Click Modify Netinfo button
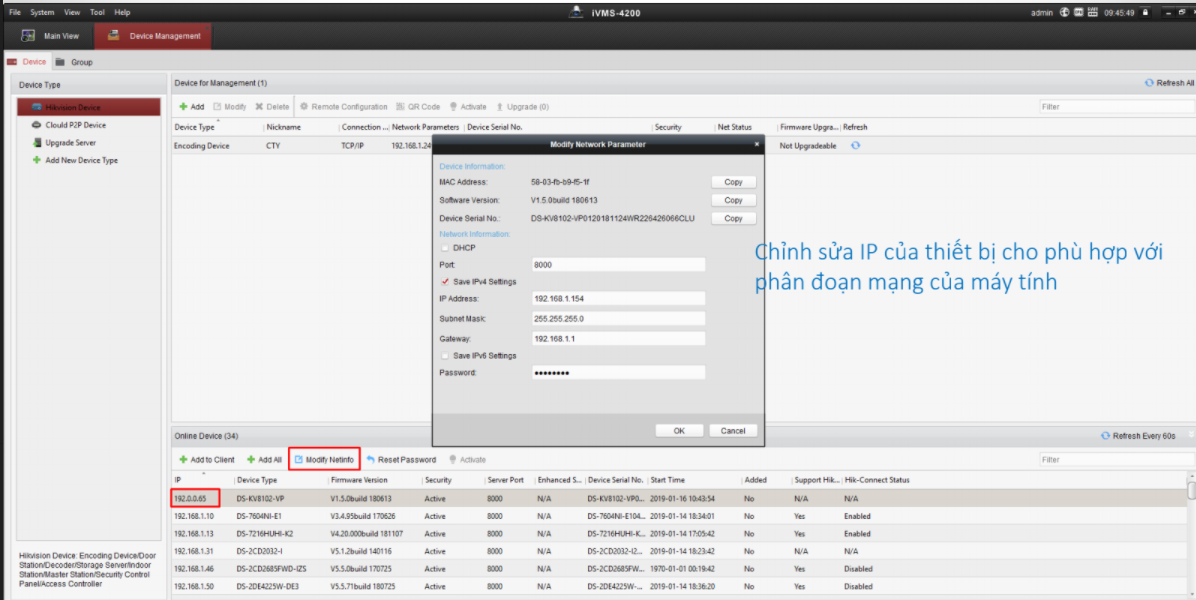Image resolution: width=1196 pixels, height=600 pixels. [324, 460]
